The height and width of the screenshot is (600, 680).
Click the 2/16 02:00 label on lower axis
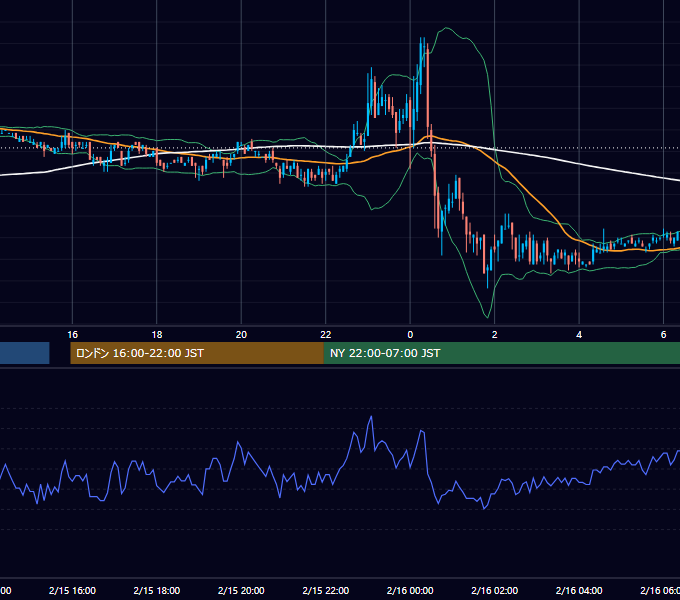[494, 590]
